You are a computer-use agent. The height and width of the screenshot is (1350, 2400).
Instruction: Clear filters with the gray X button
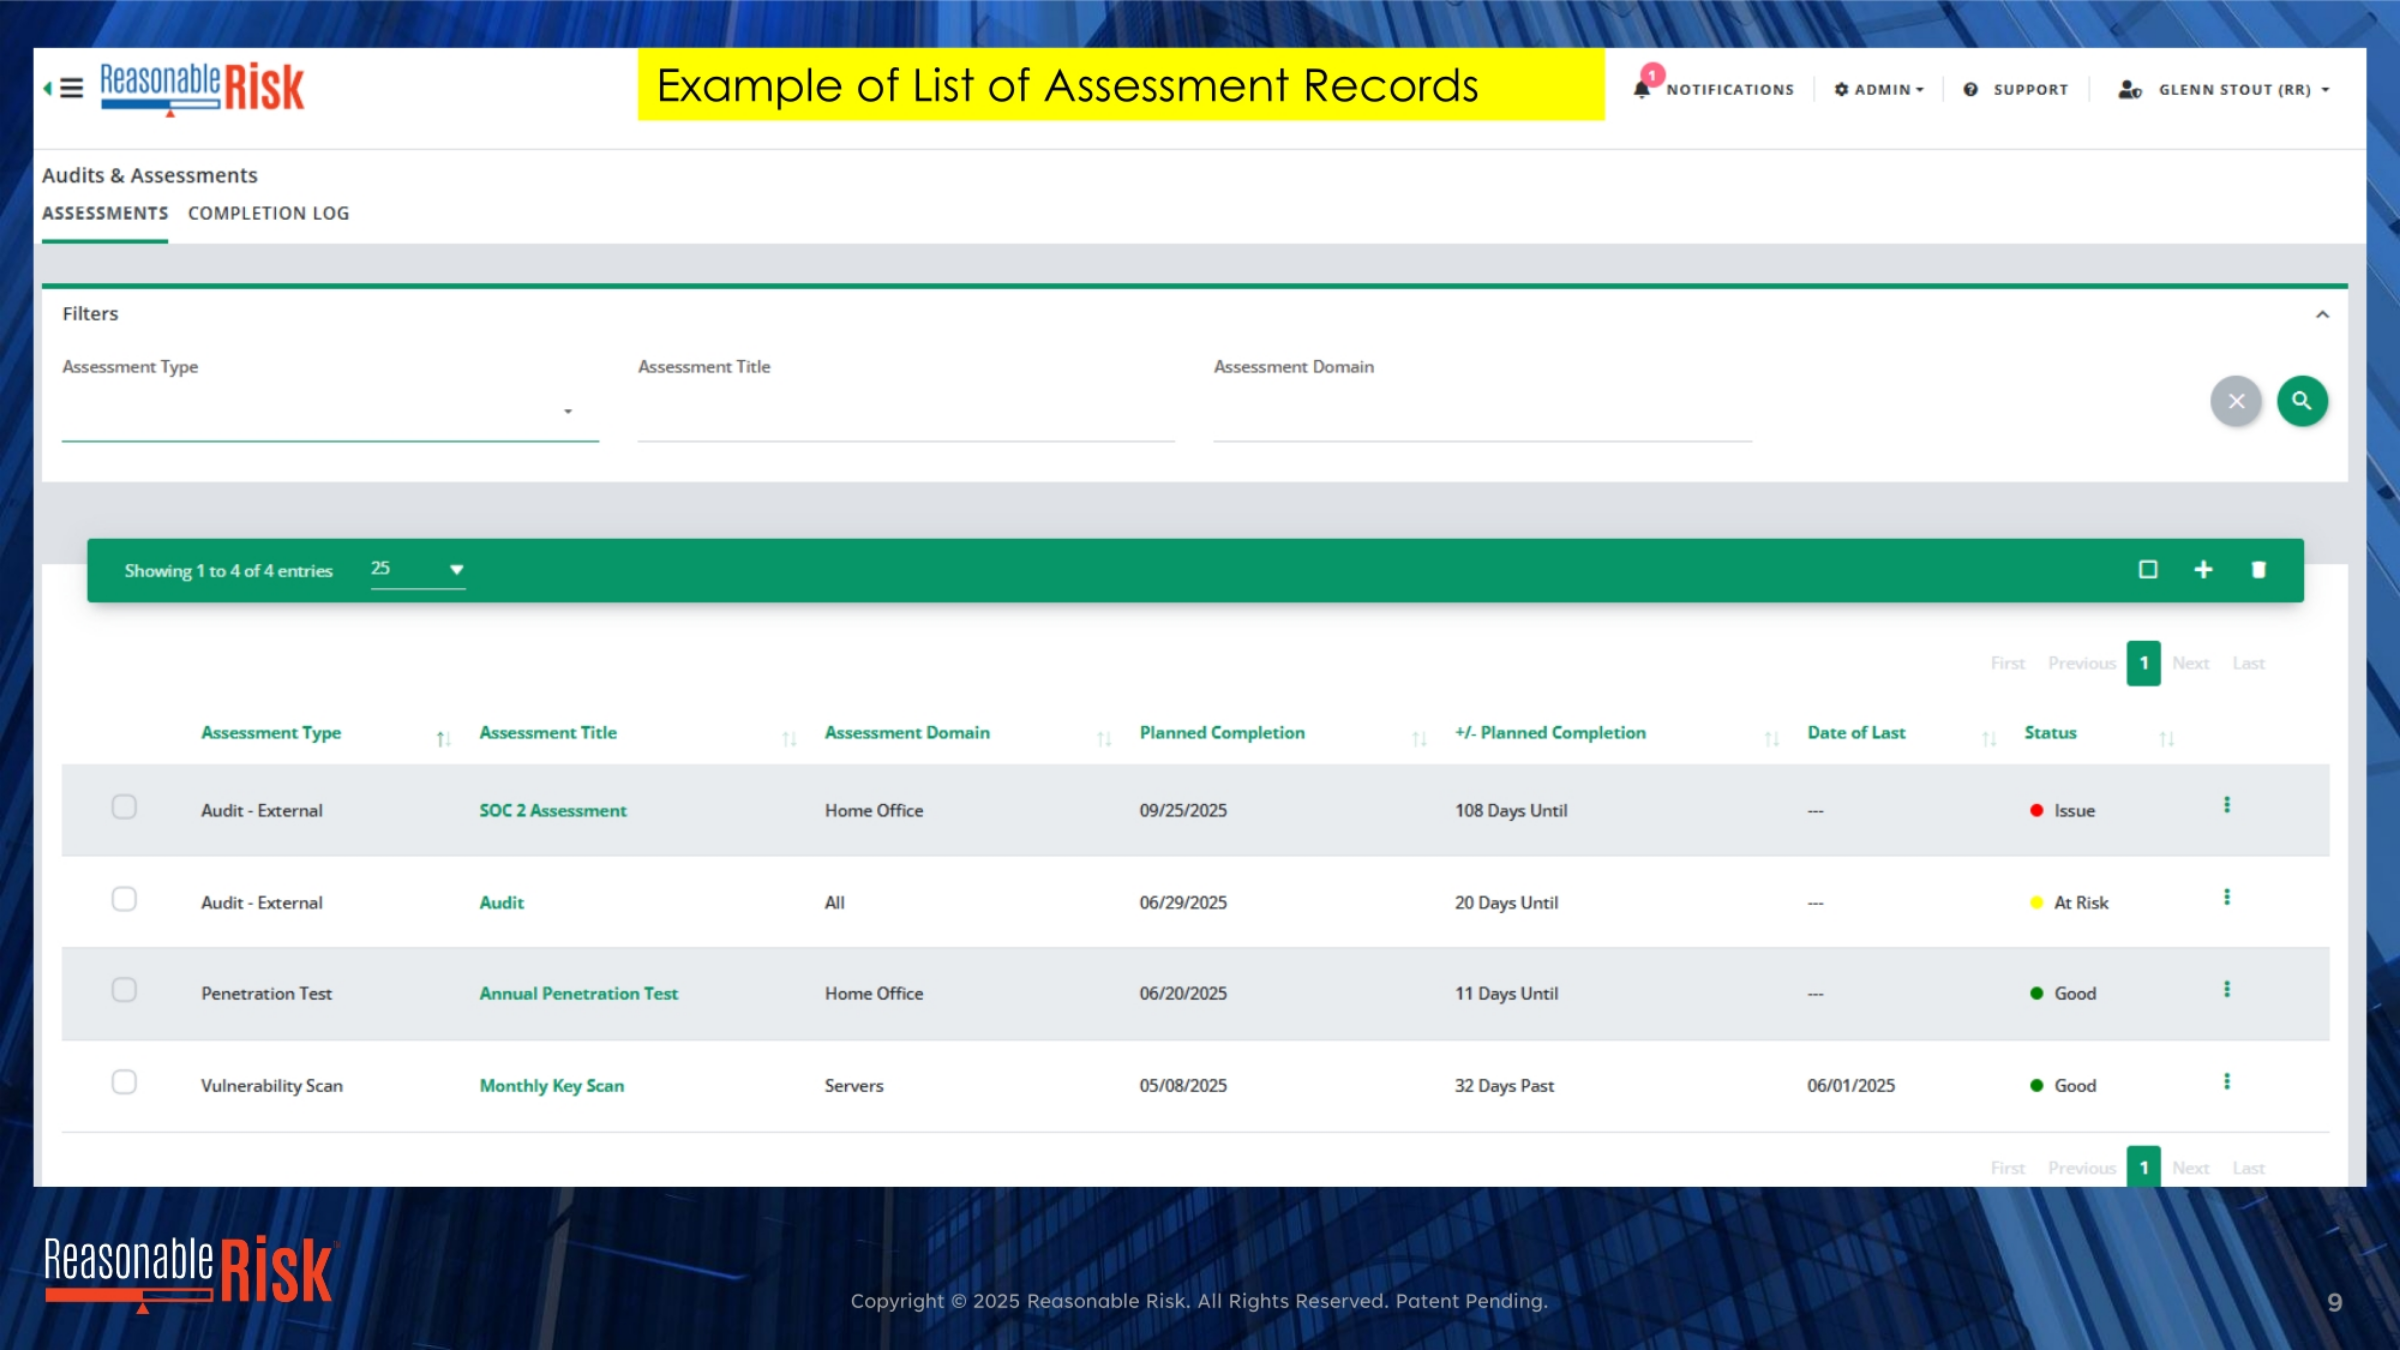2236,401
